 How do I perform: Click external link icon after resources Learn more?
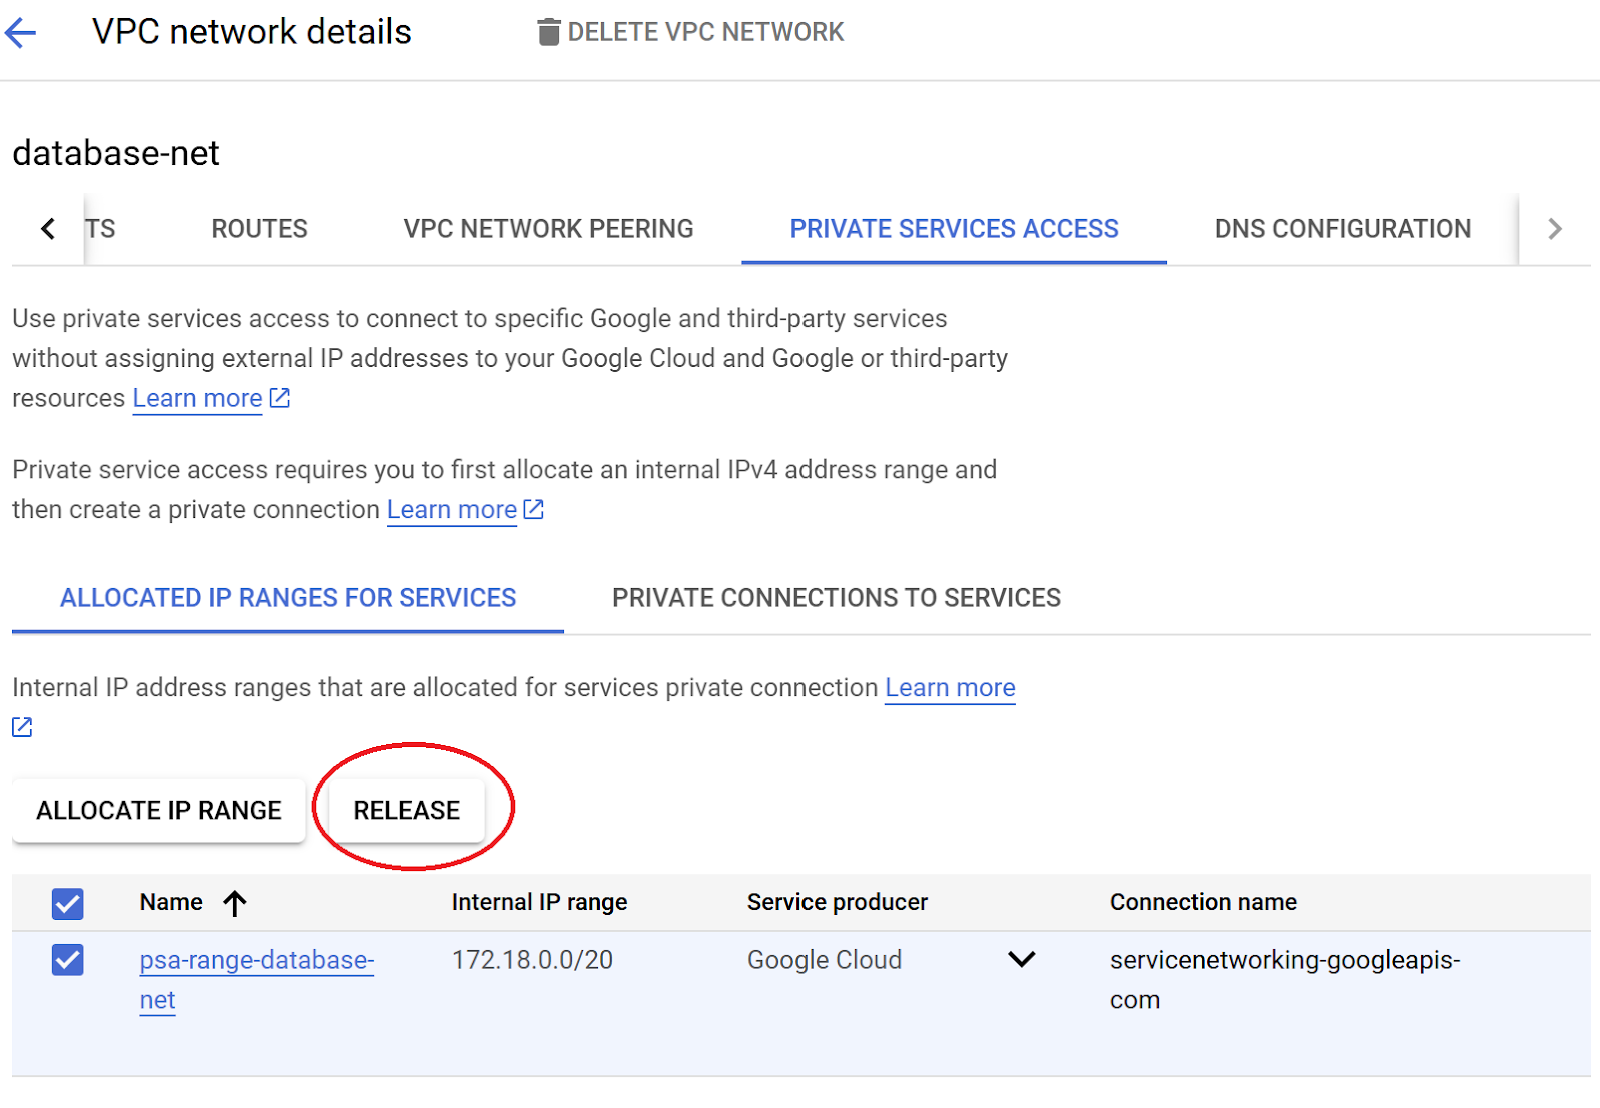(280, 398)
